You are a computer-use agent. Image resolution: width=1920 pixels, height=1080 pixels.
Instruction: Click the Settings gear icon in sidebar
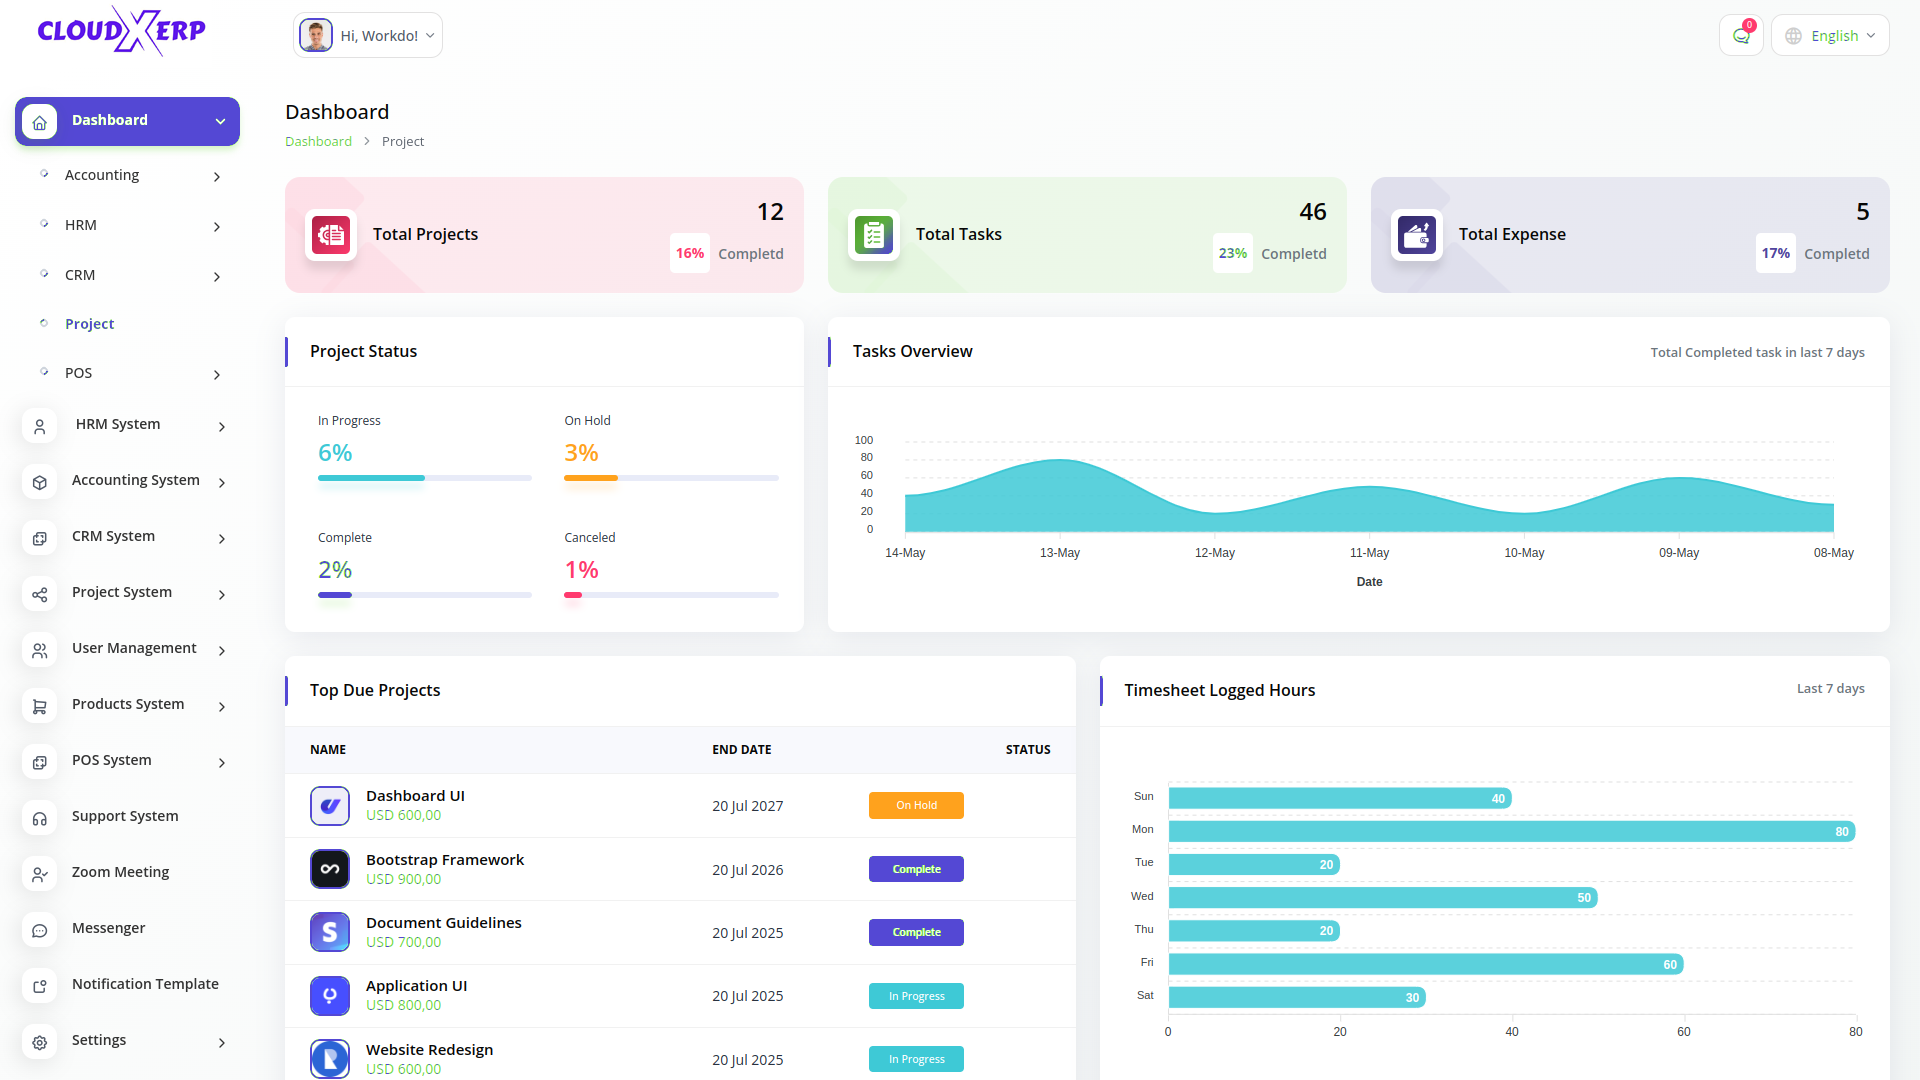pyautogui.click(x=40, y=1042)
